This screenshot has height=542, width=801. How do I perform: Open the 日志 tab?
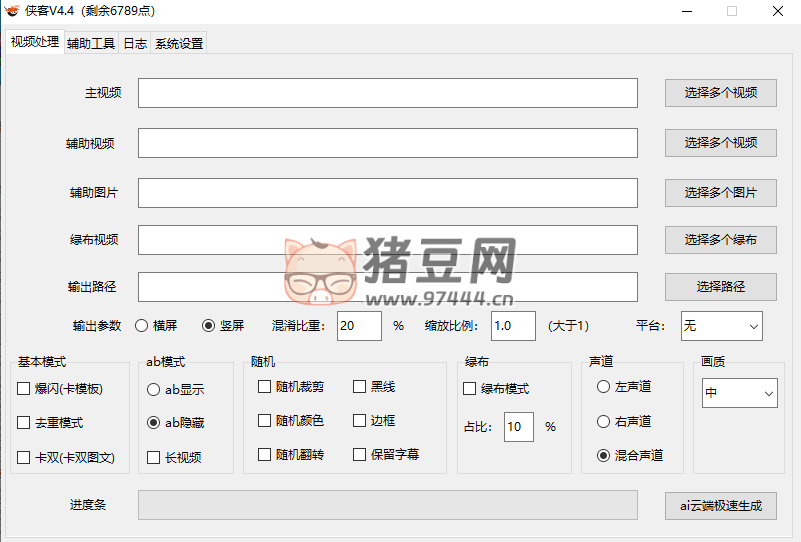134,44
